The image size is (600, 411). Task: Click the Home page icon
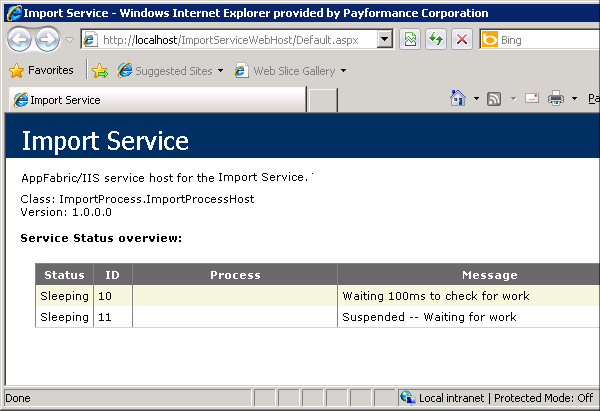[458, 98]
